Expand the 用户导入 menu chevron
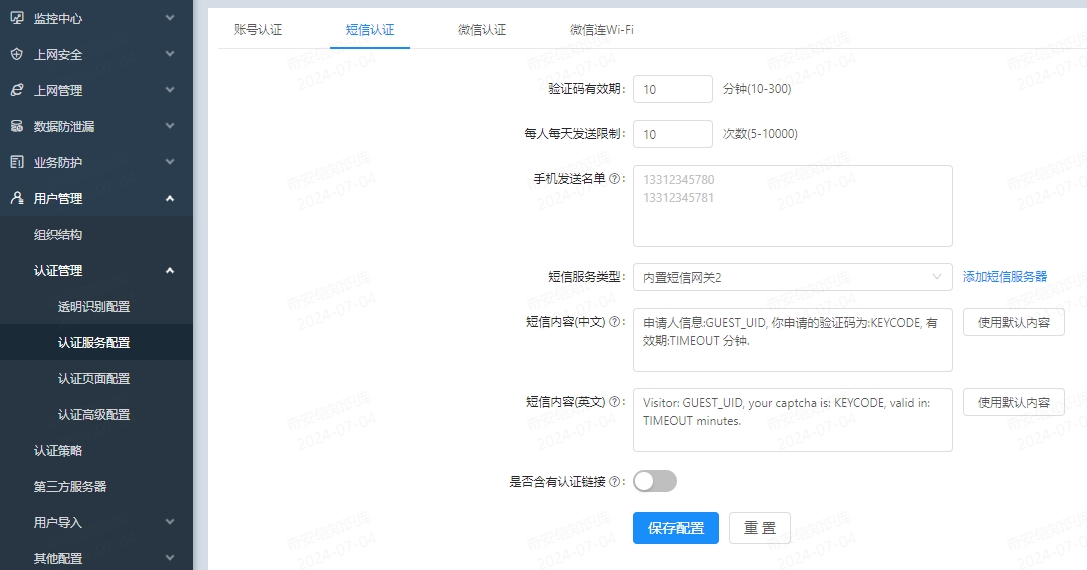1087x570 pixels. 170,522
